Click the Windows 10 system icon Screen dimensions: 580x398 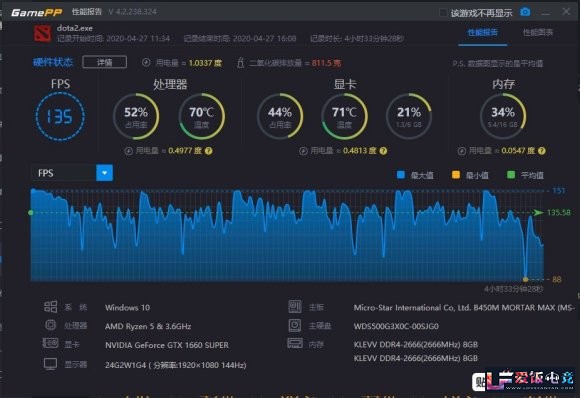(50, 307)
